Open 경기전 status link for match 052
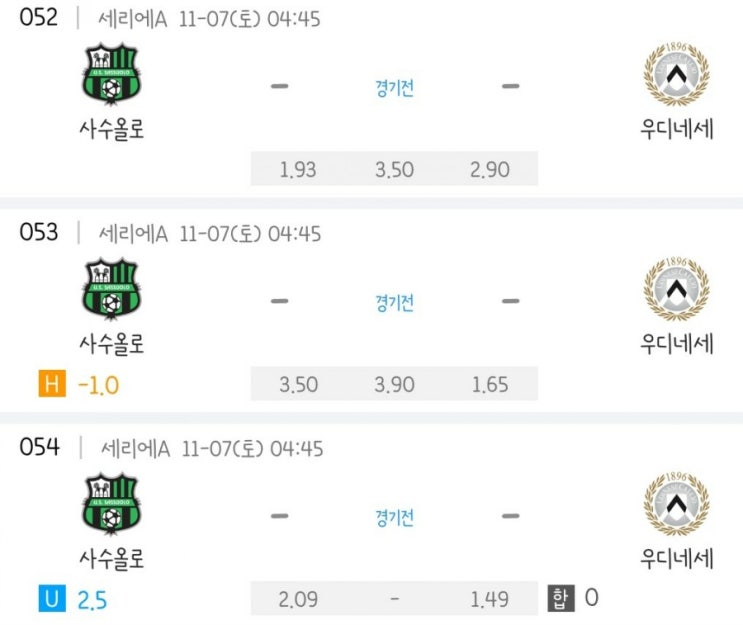 pos(395,88)
